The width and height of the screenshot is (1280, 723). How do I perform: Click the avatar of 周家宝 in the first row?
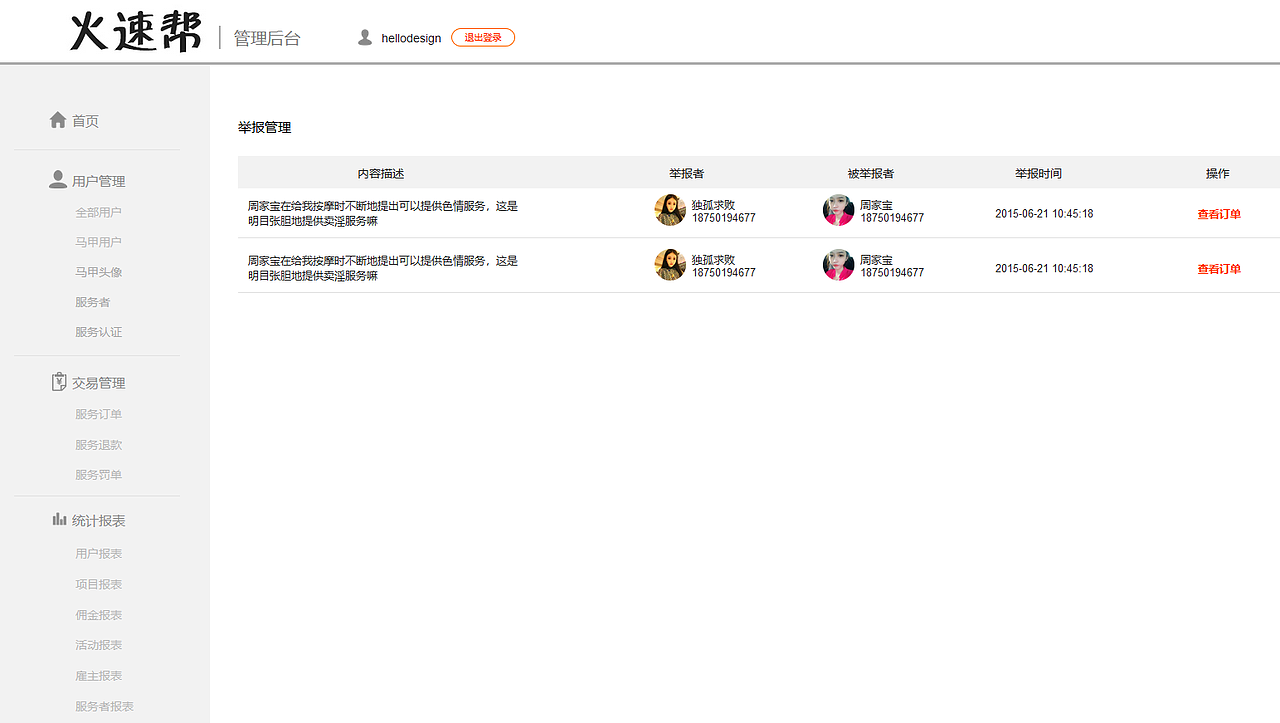pos(838,210)
